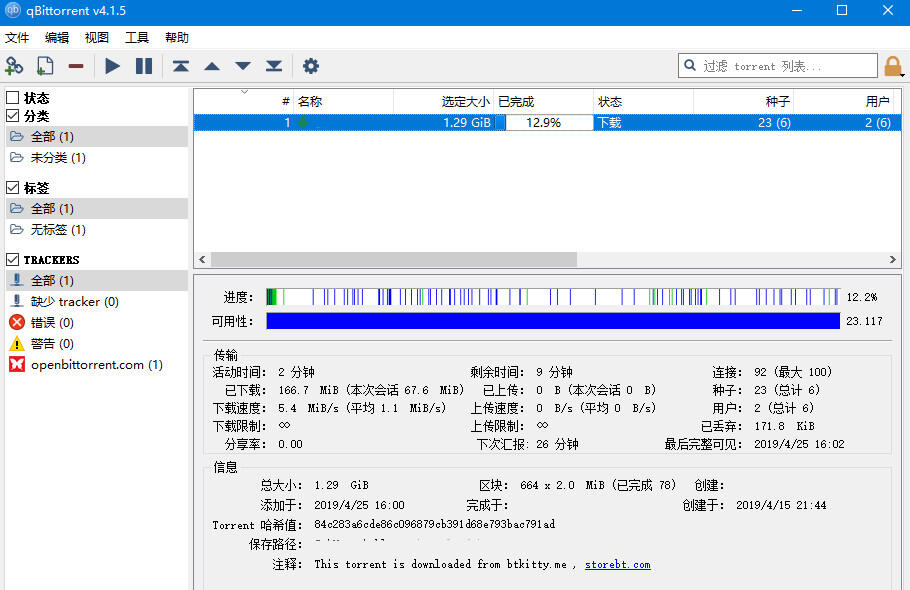Viewport: 910px width, 590px height.
Task: Delete selected torrent with red minus icon
Action: point(76,66)
